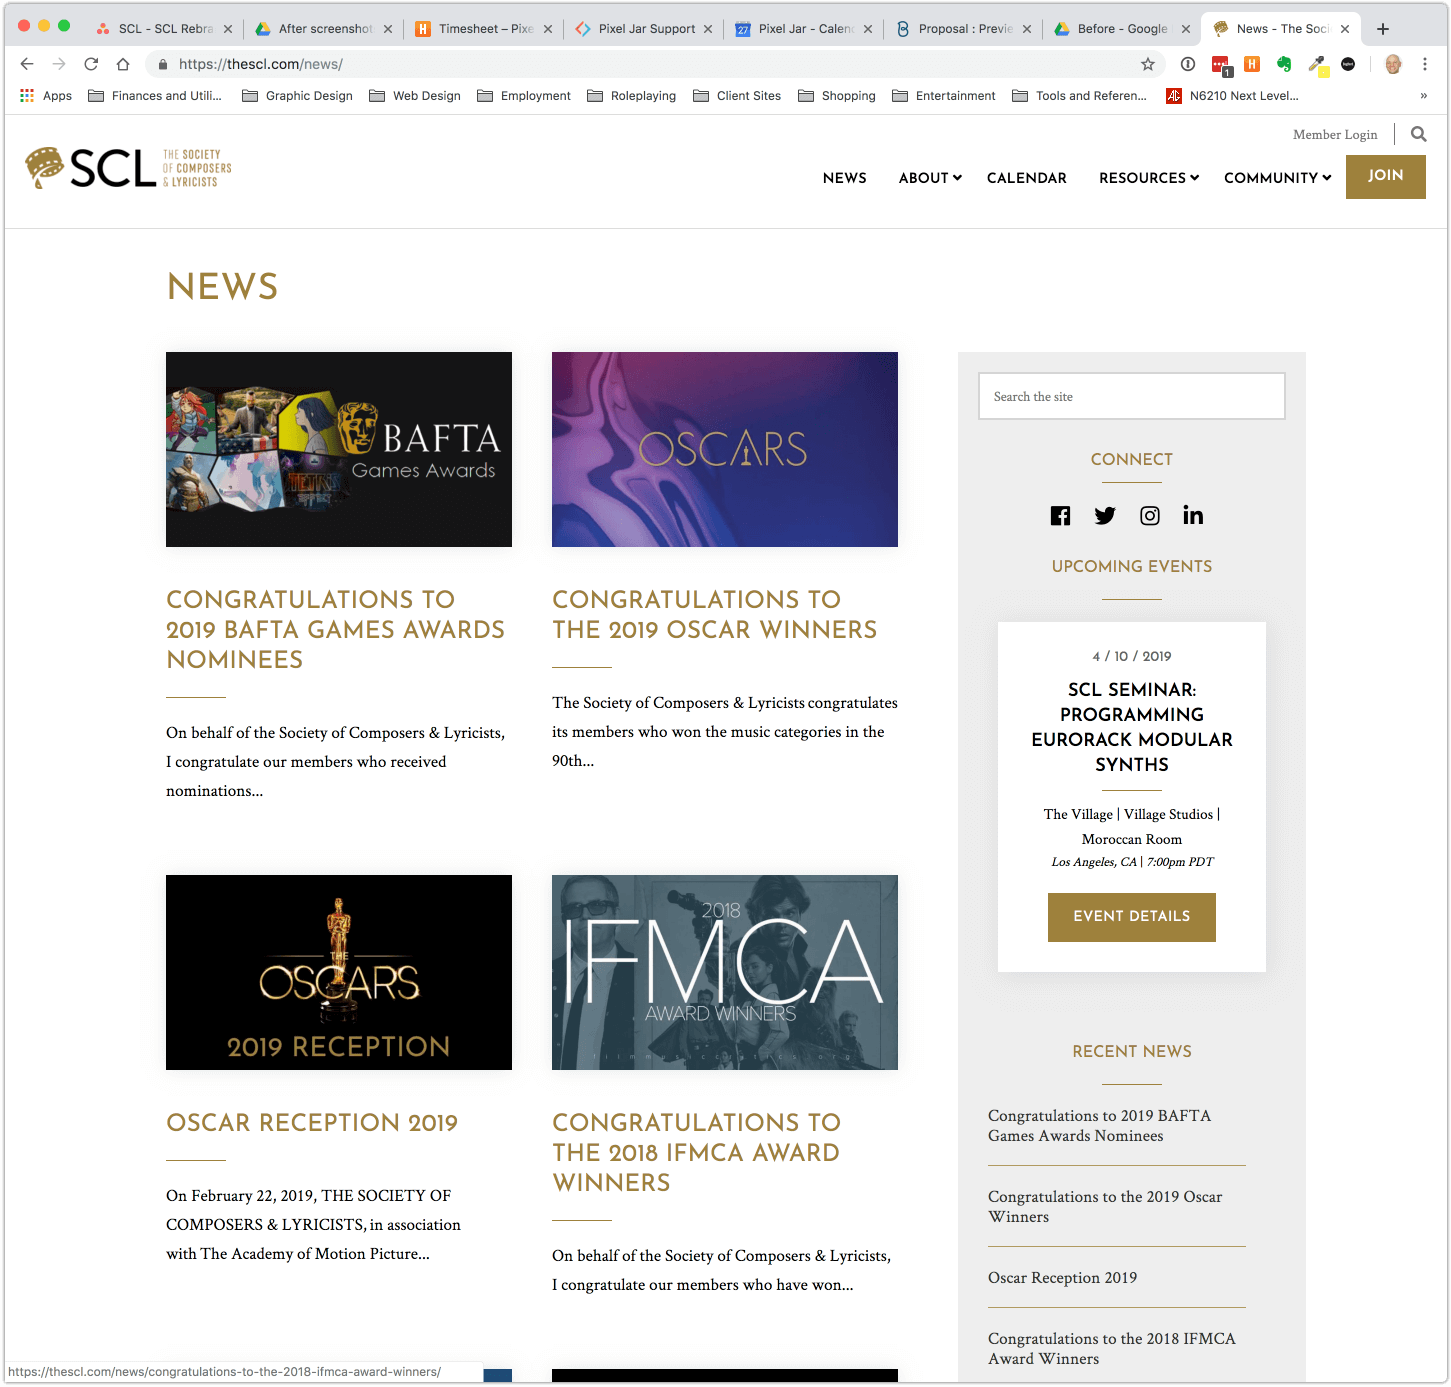Open the Twitter icon under Connect
Viewport: 1451px width, 1387px height.
(1104, 515)
